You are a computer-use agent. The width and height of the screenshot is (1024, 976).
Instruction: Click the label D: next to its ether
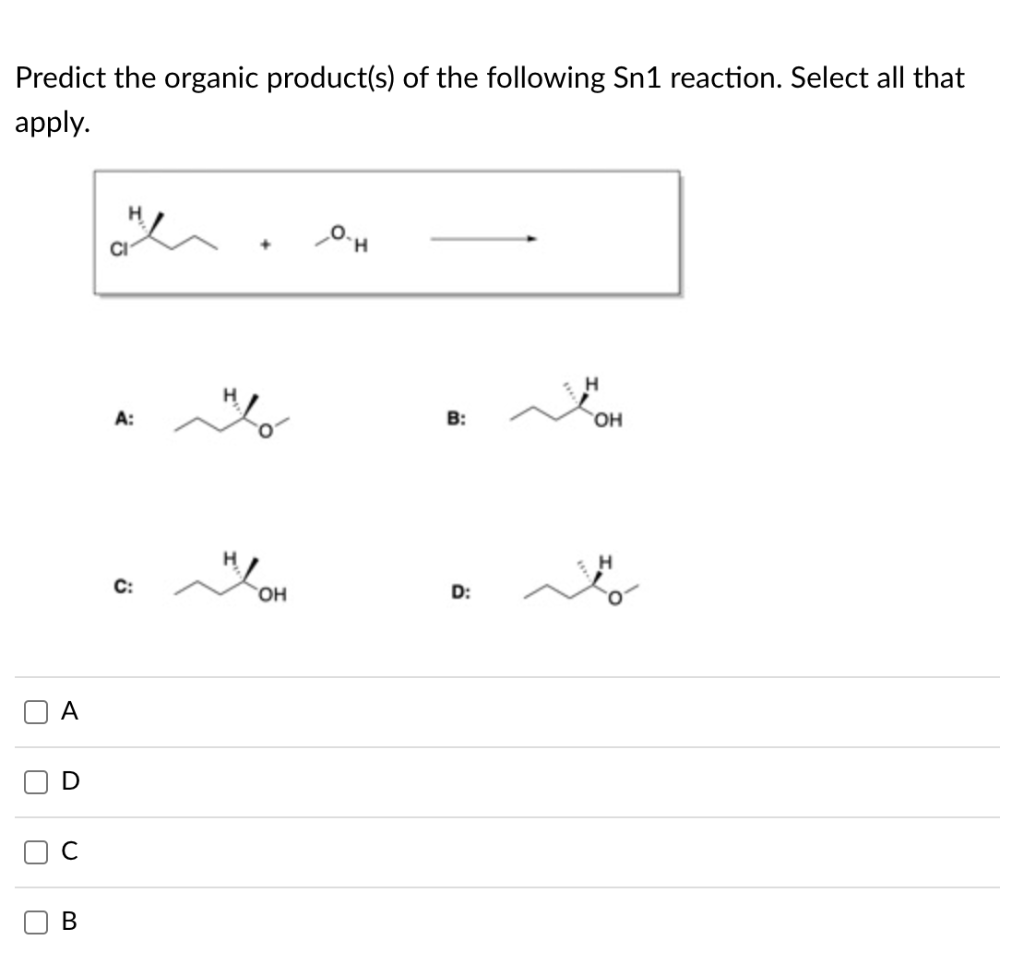(461, 592)
